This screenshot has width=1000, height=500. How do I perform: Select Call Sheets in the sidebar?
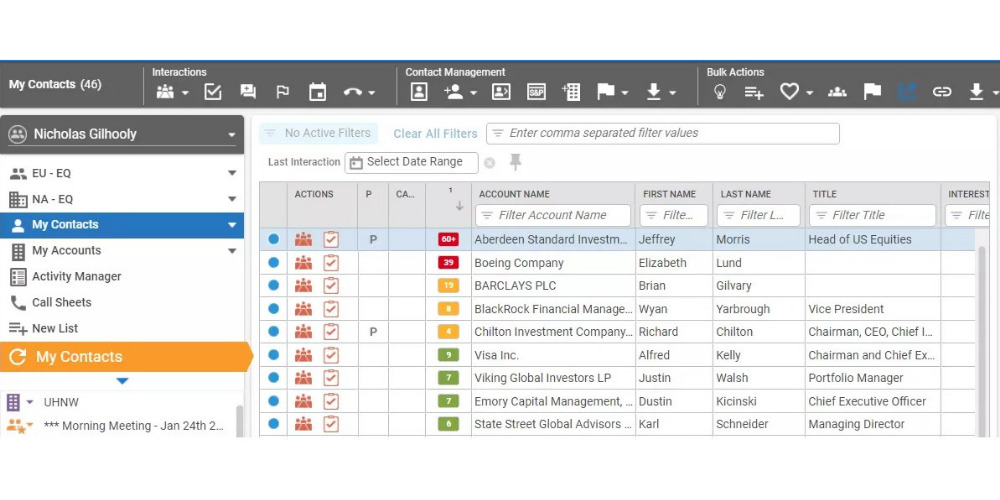point(61,303)
